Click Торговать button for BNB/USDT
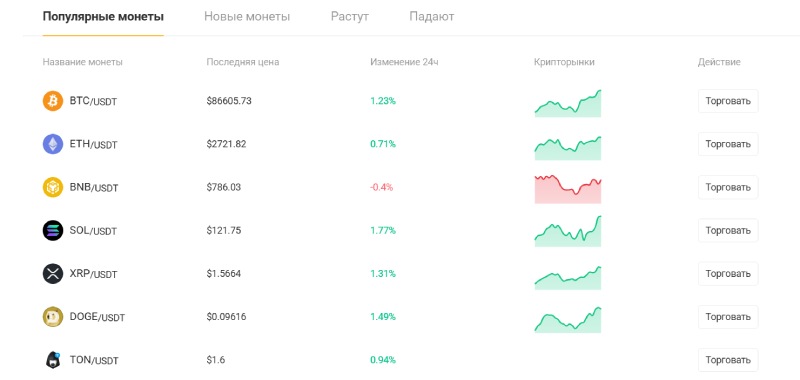The width and height of the screenshot is (800, 380). (x=728, y=187)
